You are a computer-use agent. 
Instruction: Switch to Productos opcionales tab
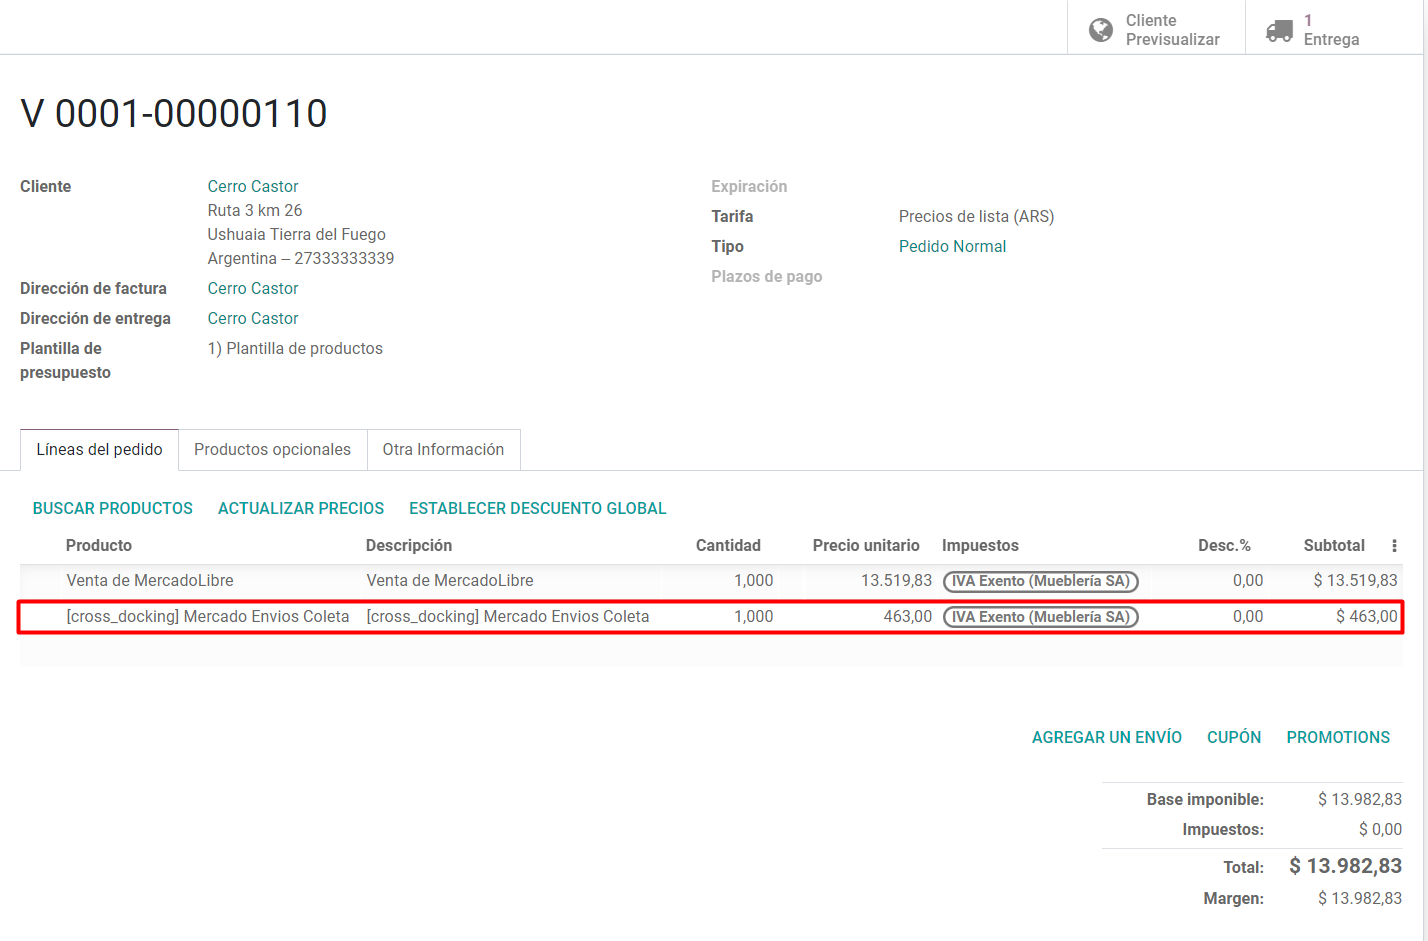point(272,450)
